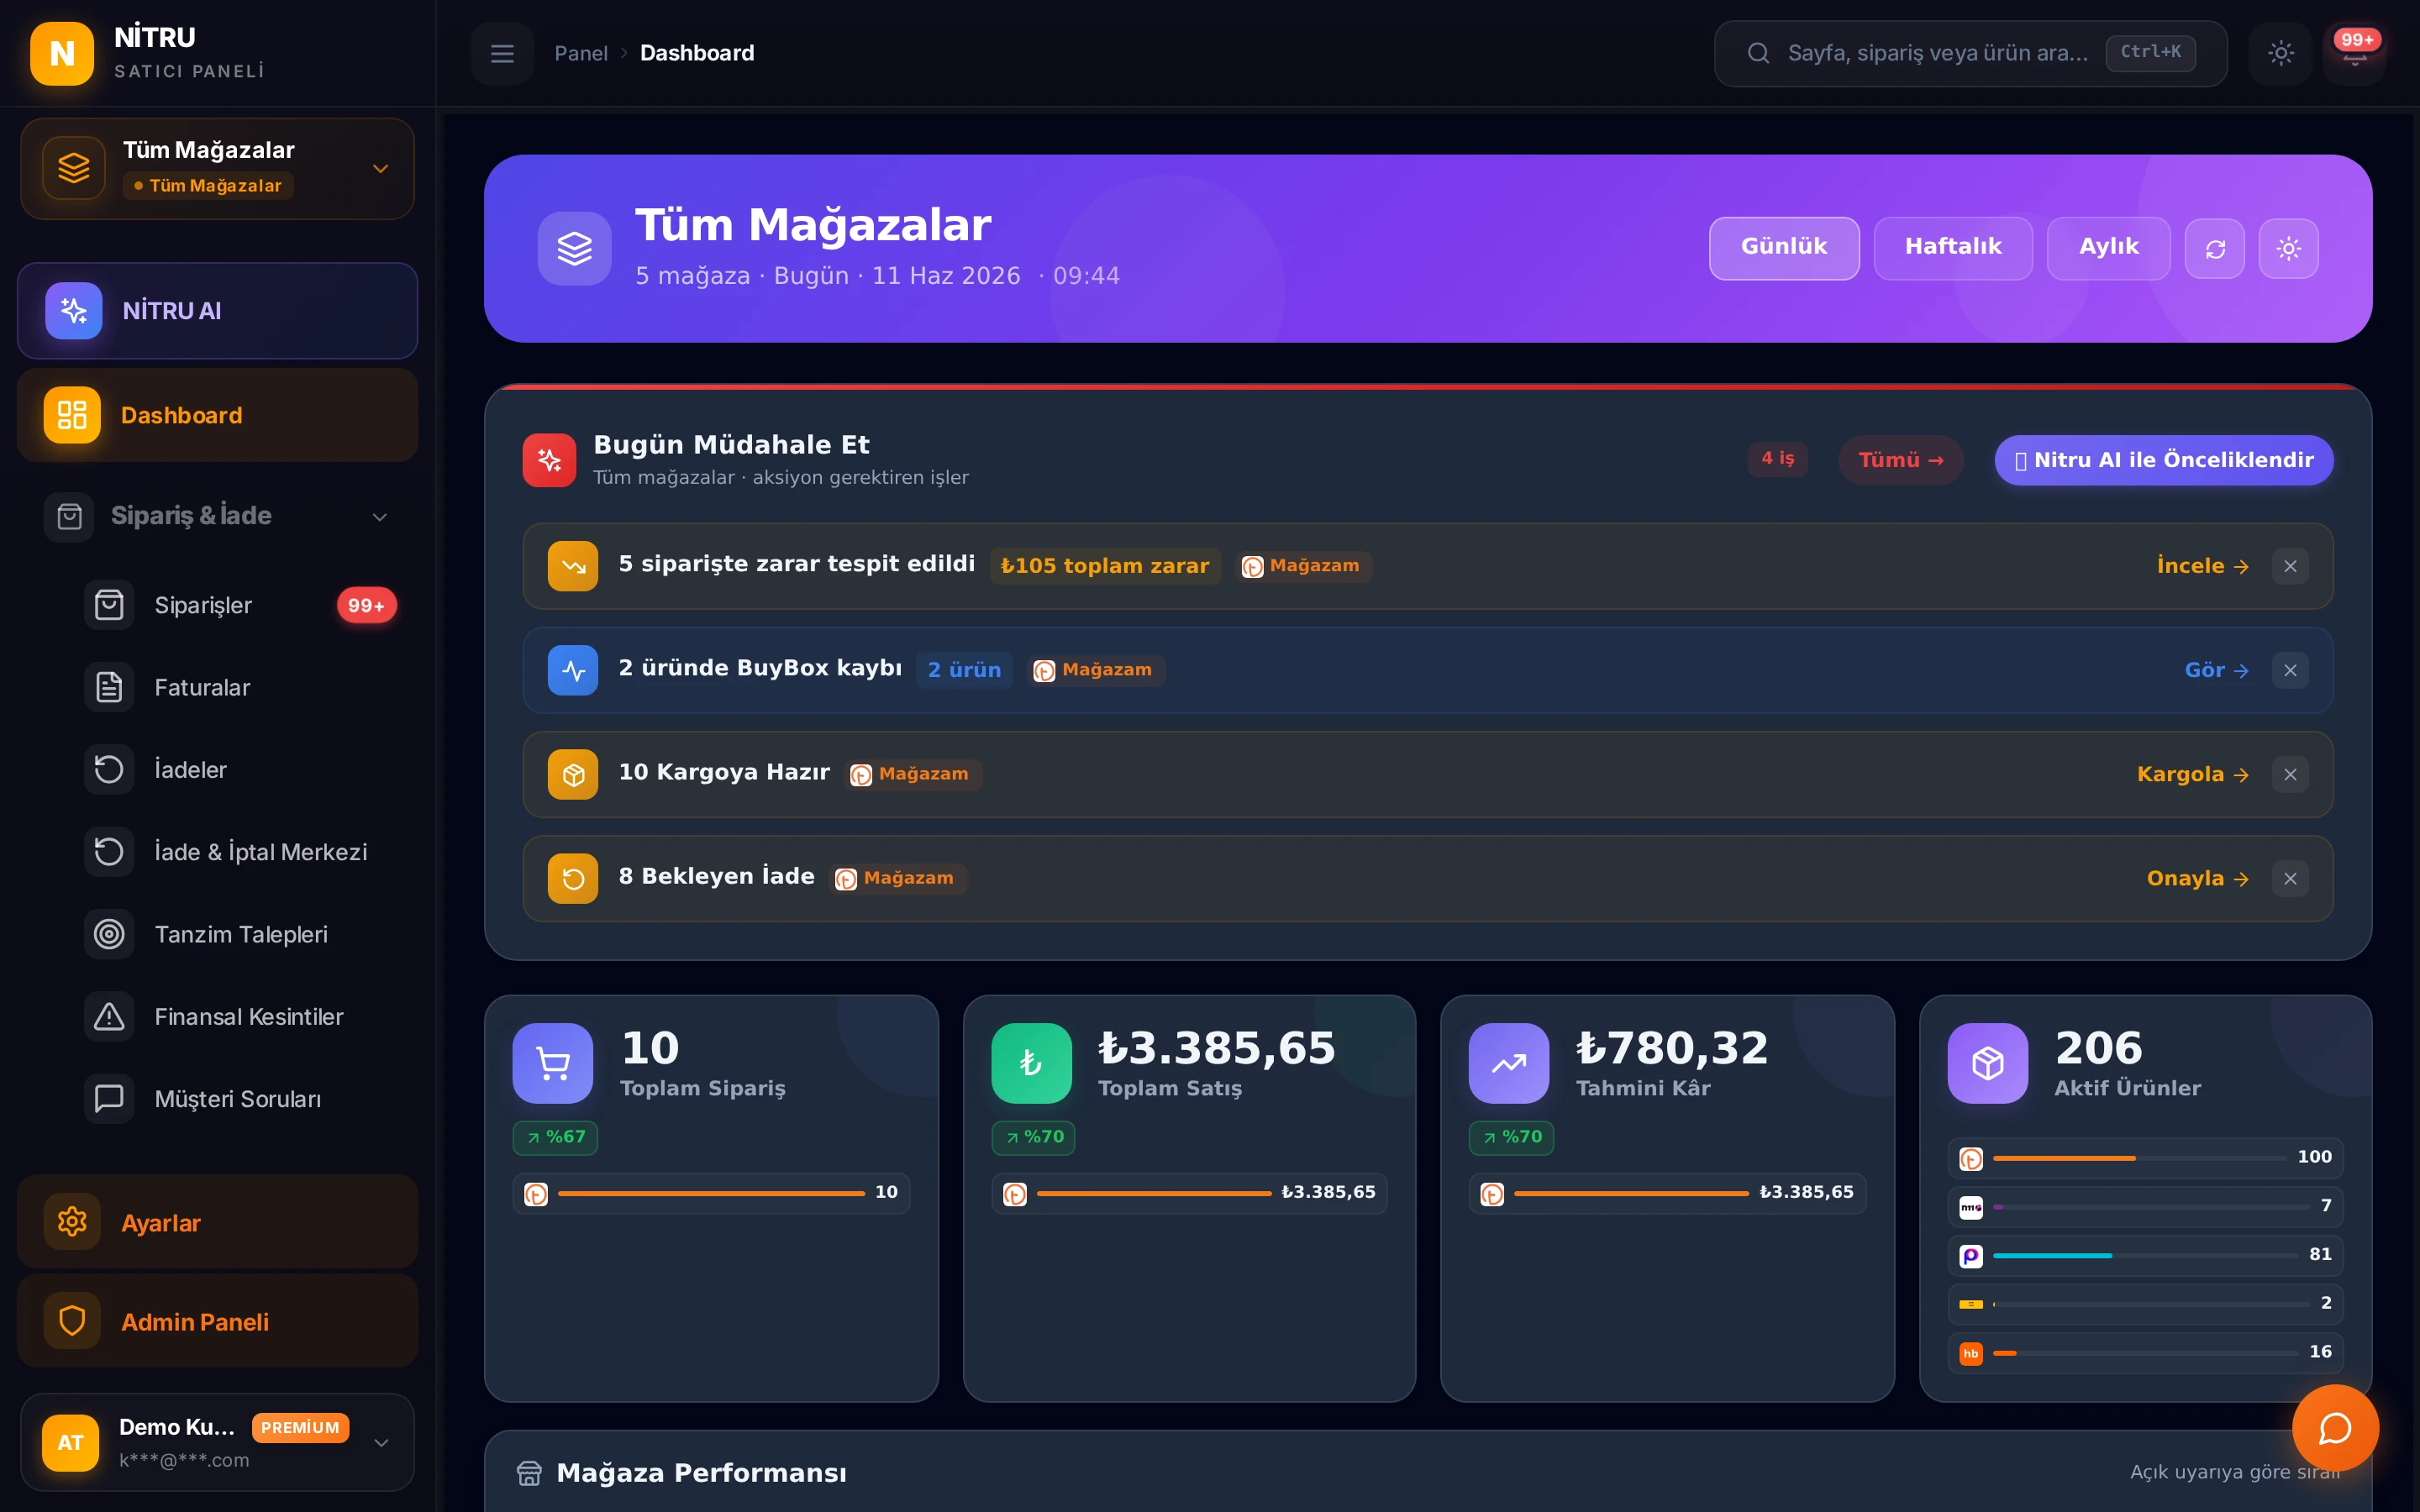Click the brightness icon in the purple banner

(2288, 248)
